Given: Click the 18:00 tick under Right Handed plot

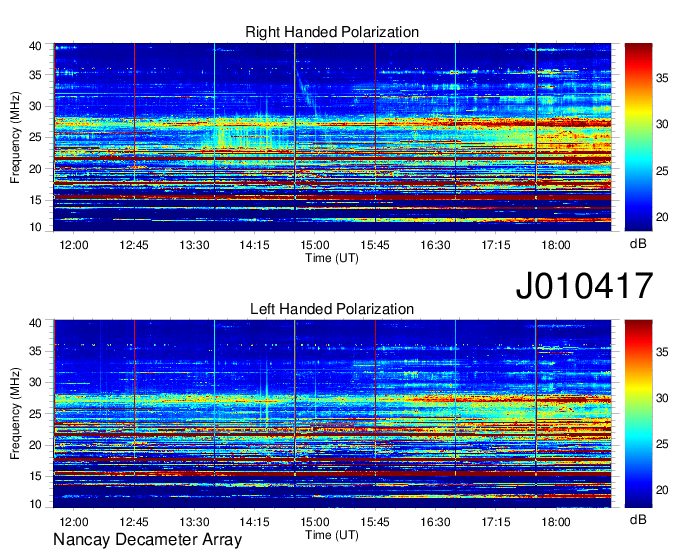Looking at the screenshot, I should (556, 245).
